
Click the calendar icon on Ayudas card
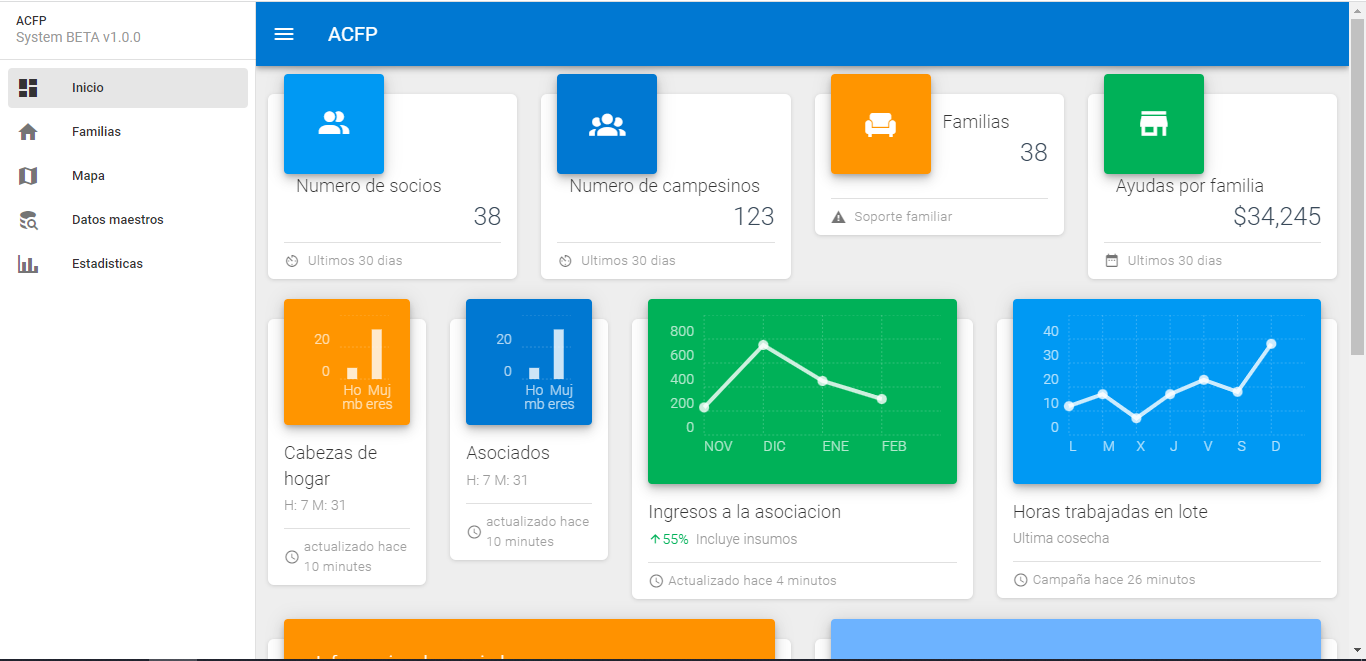(x=1112, y=261)
